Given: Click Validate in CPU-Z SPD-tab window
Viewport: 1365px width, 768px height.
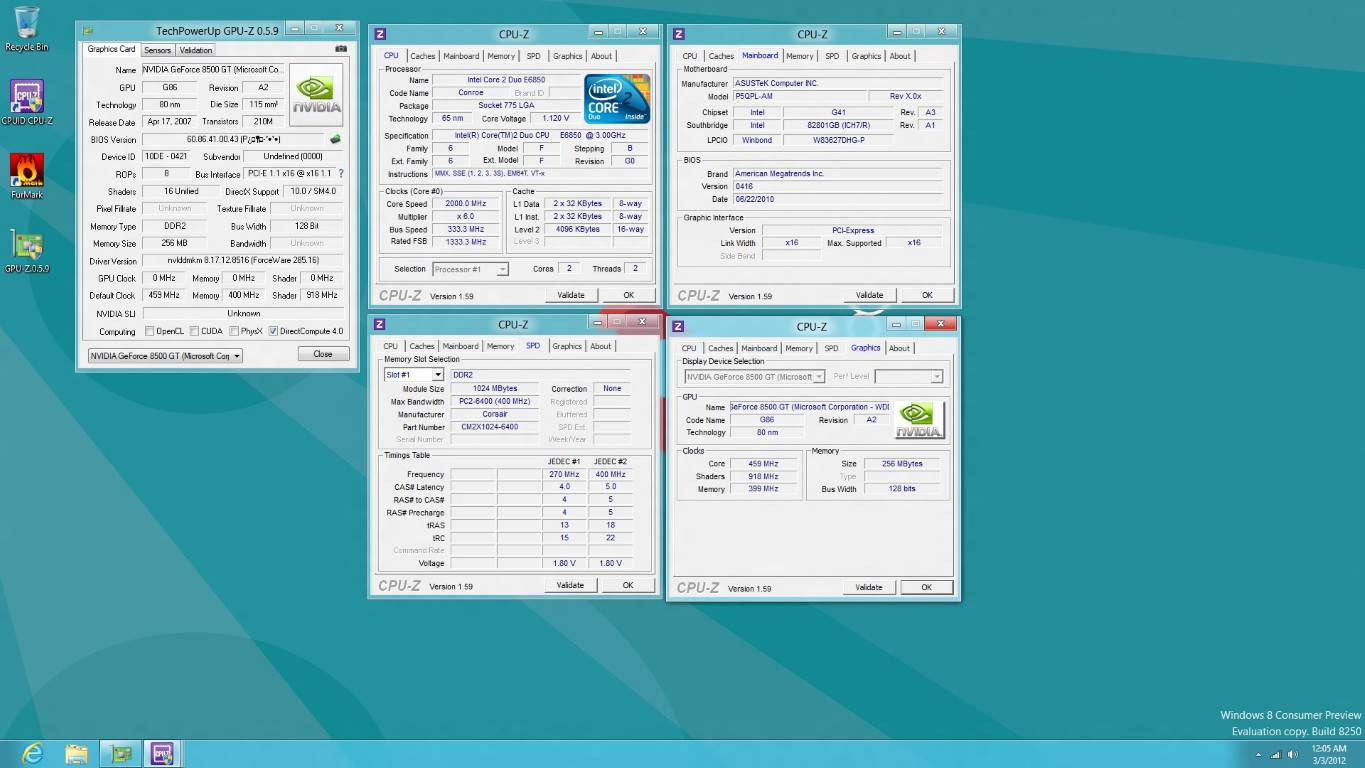Looking at the screenshot, I should [x=570, y=585].
